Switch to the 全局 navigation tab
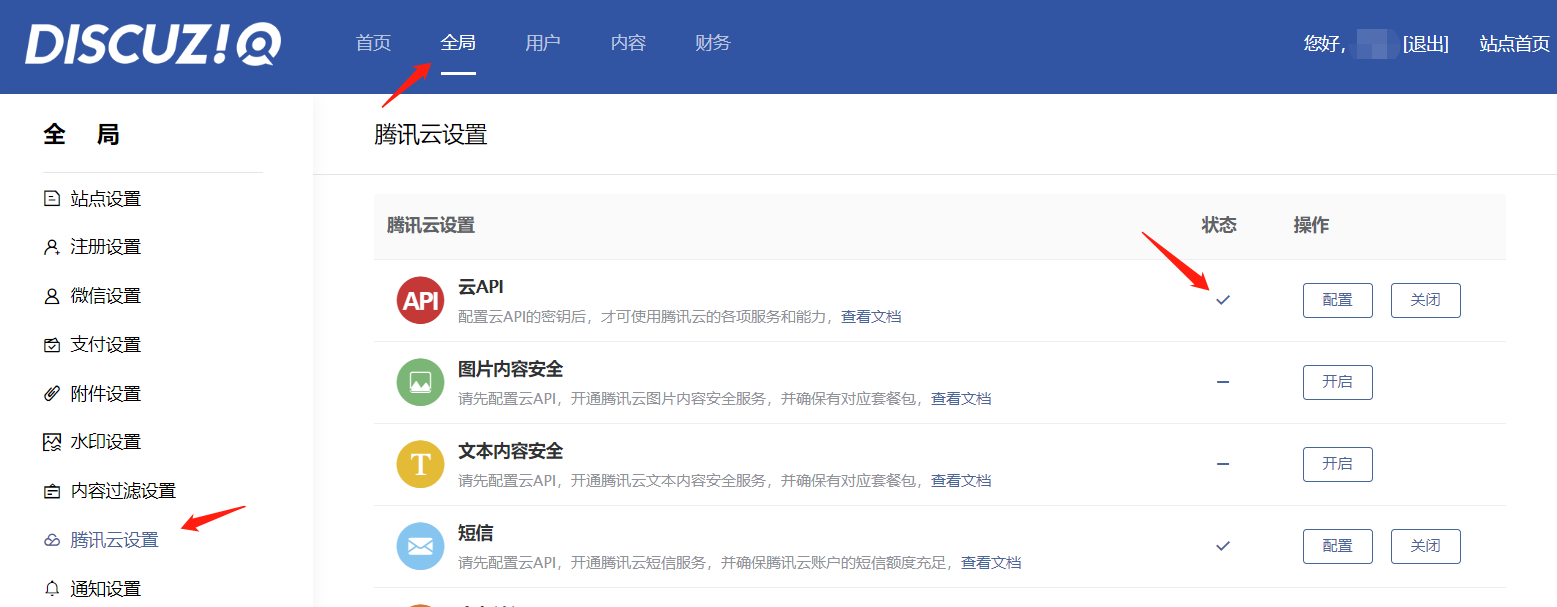The image size is (1557, 607). (458, 43)
